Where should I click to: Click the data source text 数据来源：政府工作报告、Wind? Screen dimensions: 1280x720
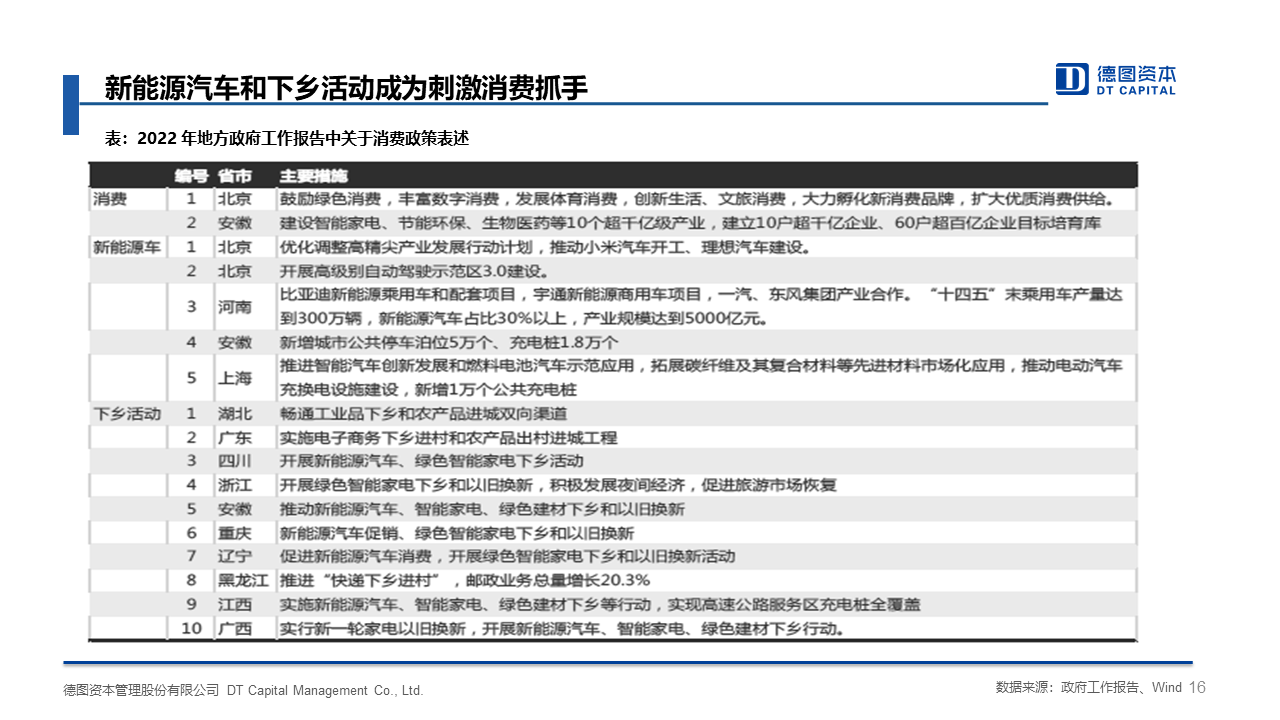click(1088, 688)
